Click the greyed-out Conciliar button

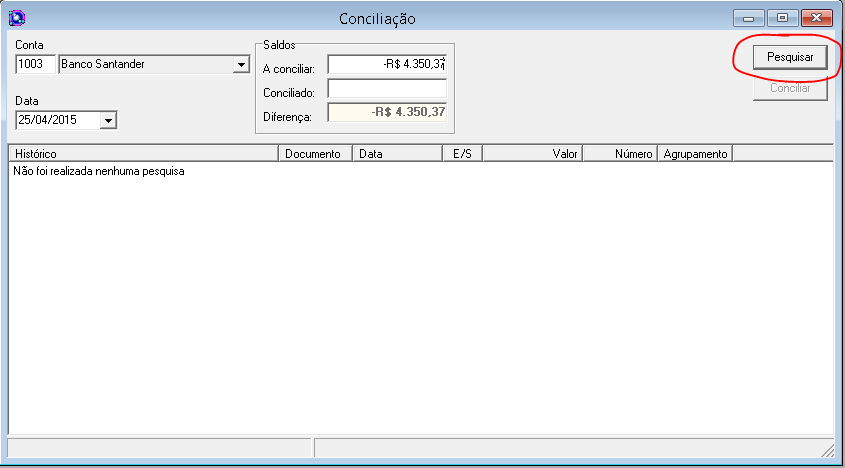790,88
